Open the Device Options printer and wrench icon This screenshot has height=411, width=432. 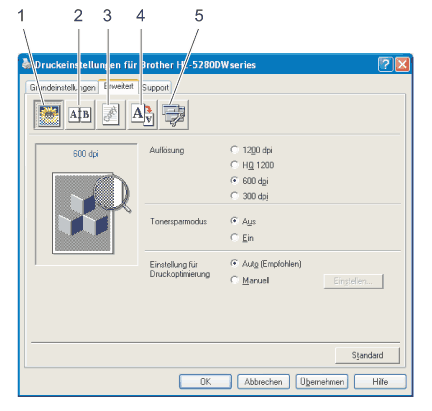pos(174,115)
